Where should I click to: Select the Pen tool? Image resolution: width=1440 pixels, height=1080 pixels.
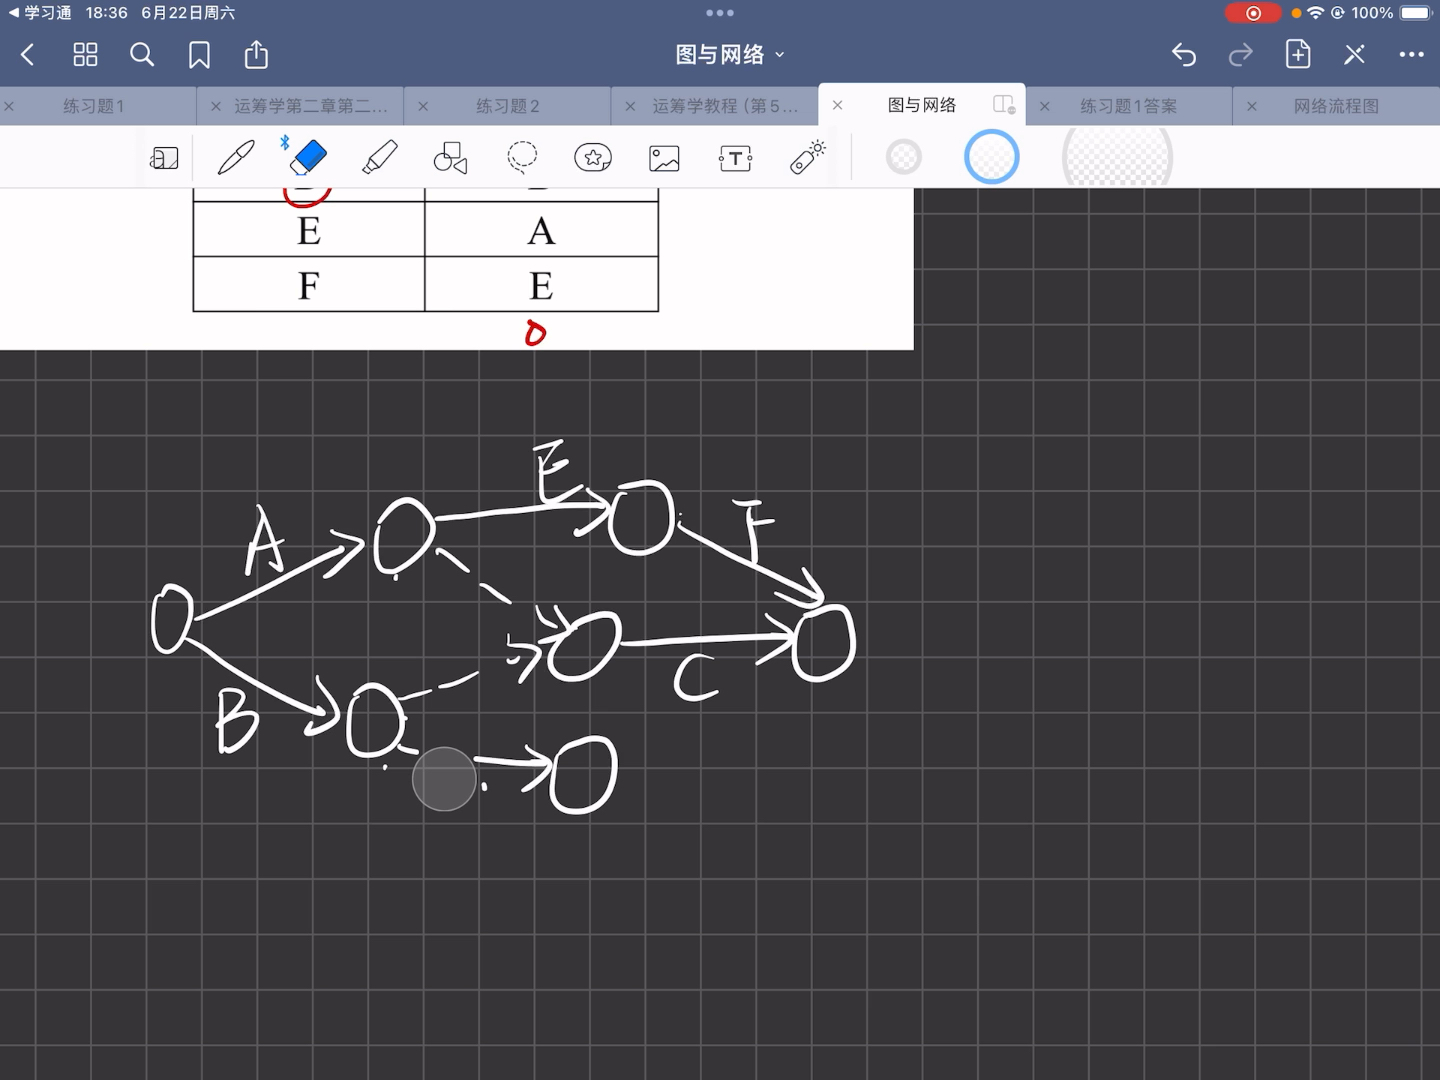pos(236,158)
